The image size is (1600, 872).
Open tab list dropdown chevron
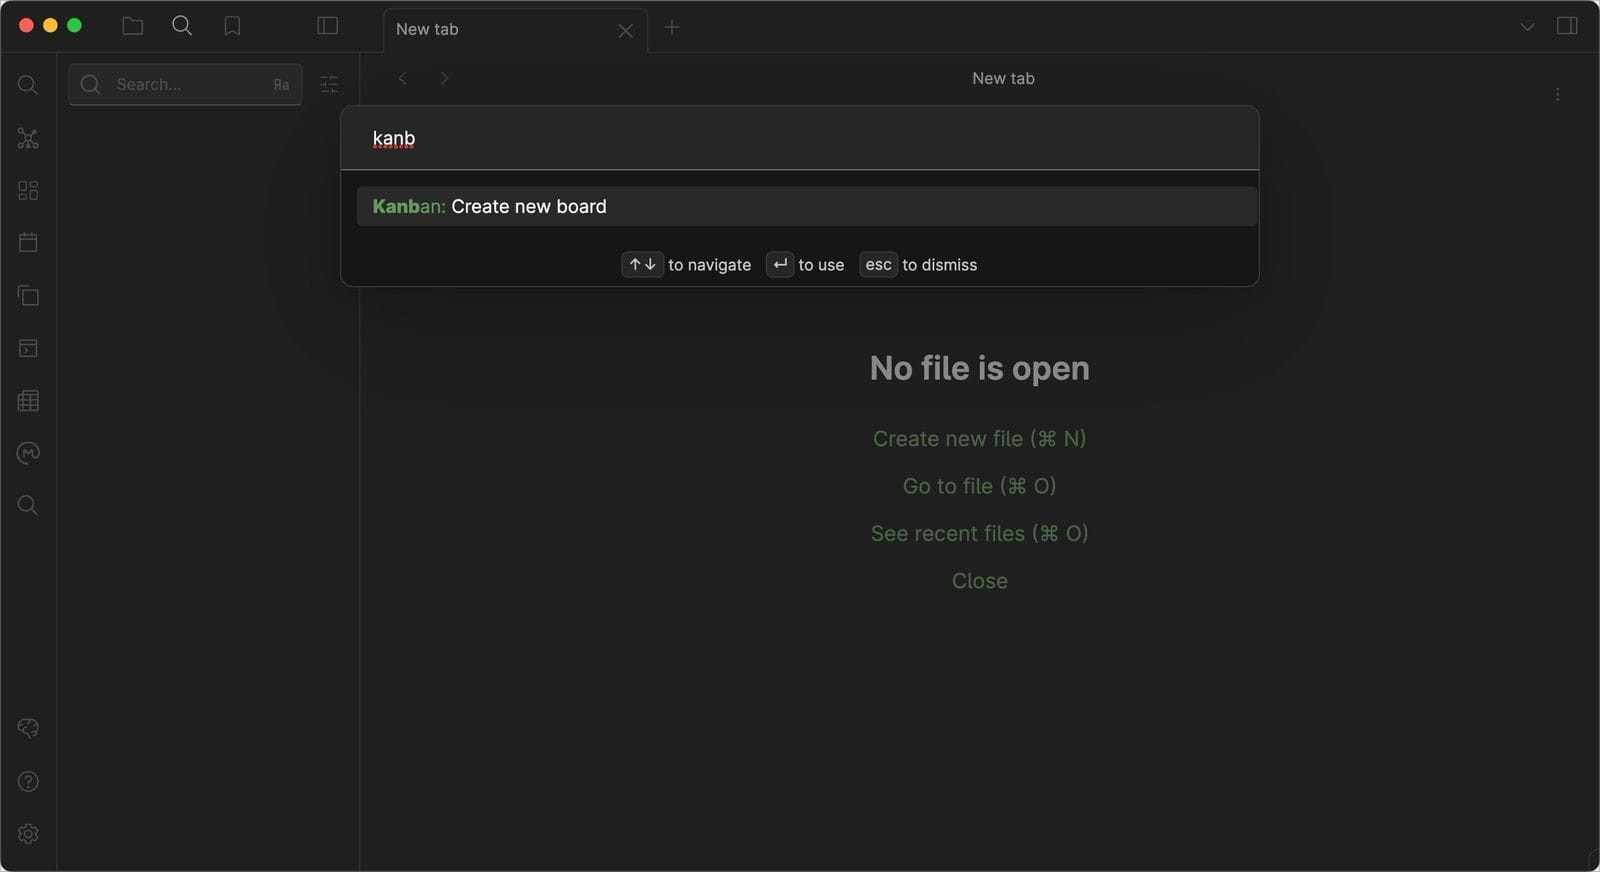(1527, 27)
